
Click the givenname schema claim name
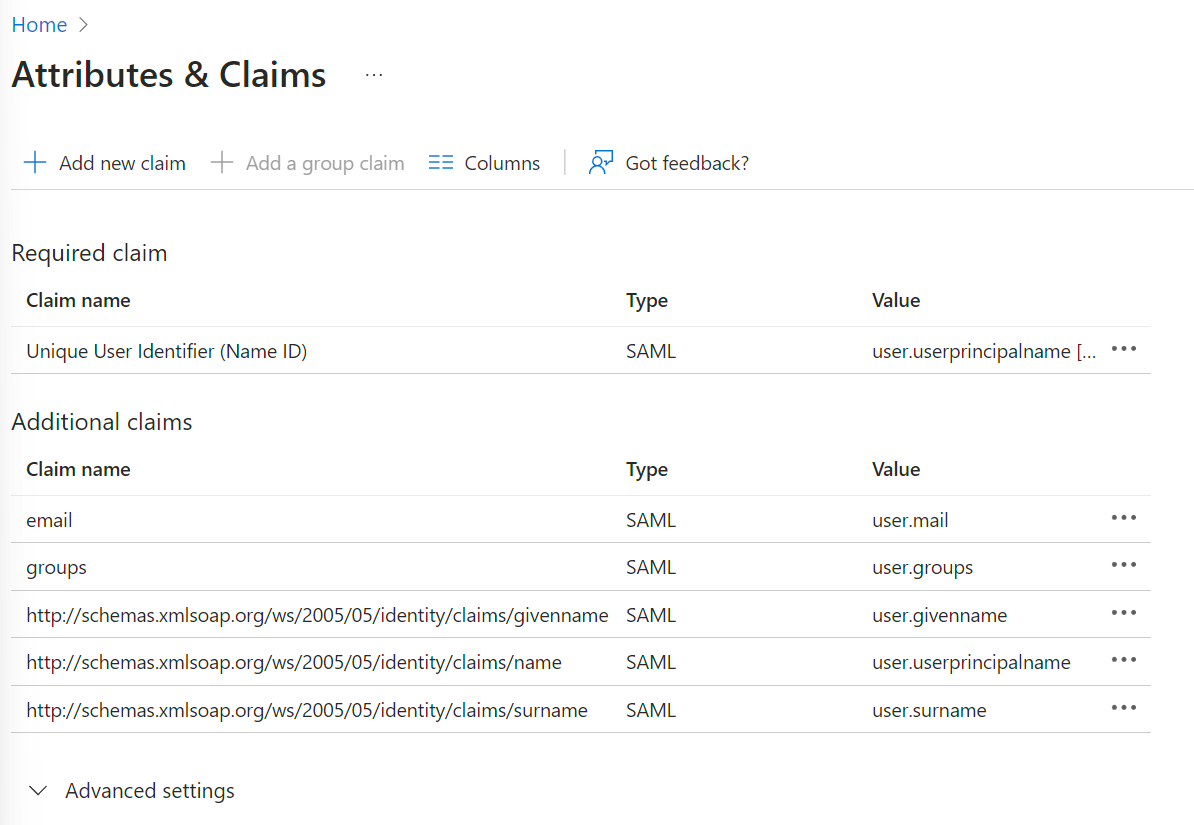click(x=317, y=615)
